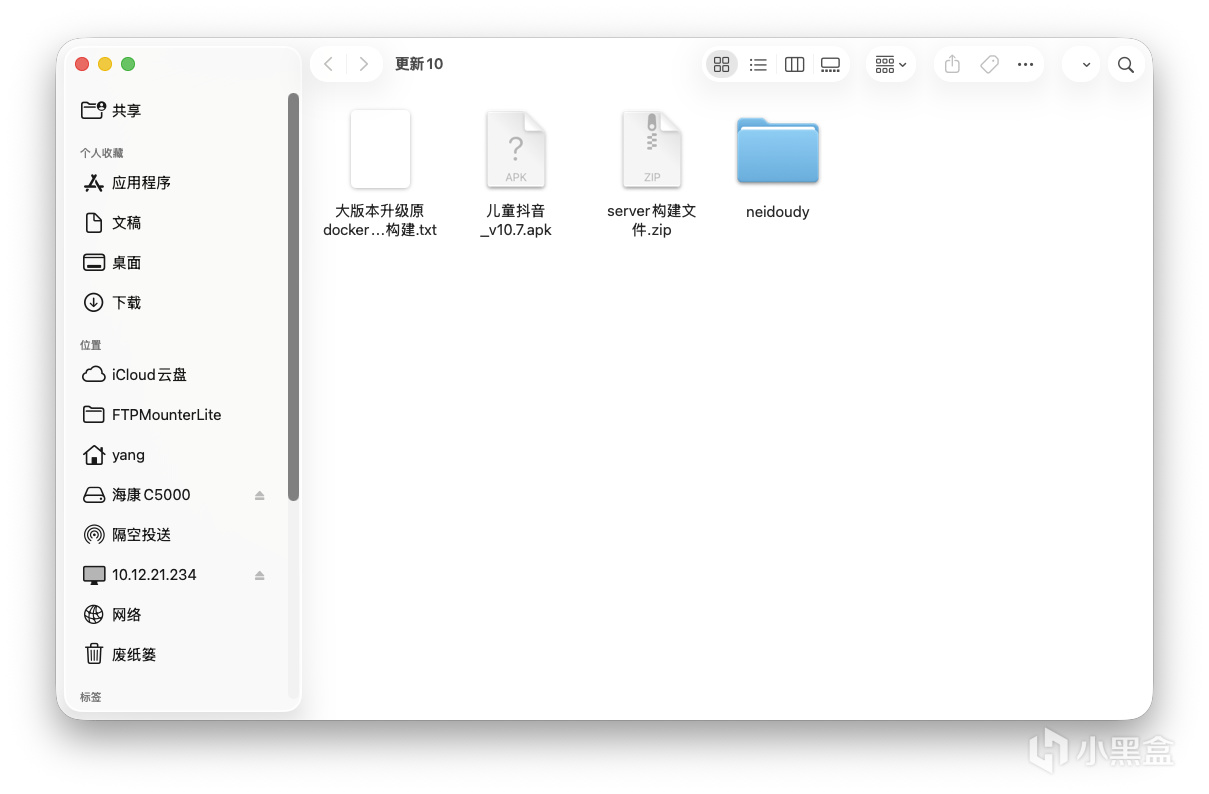Switch to column view
Screen dimensions: 1209x794
pyautogui.click(x=794, y=64)
